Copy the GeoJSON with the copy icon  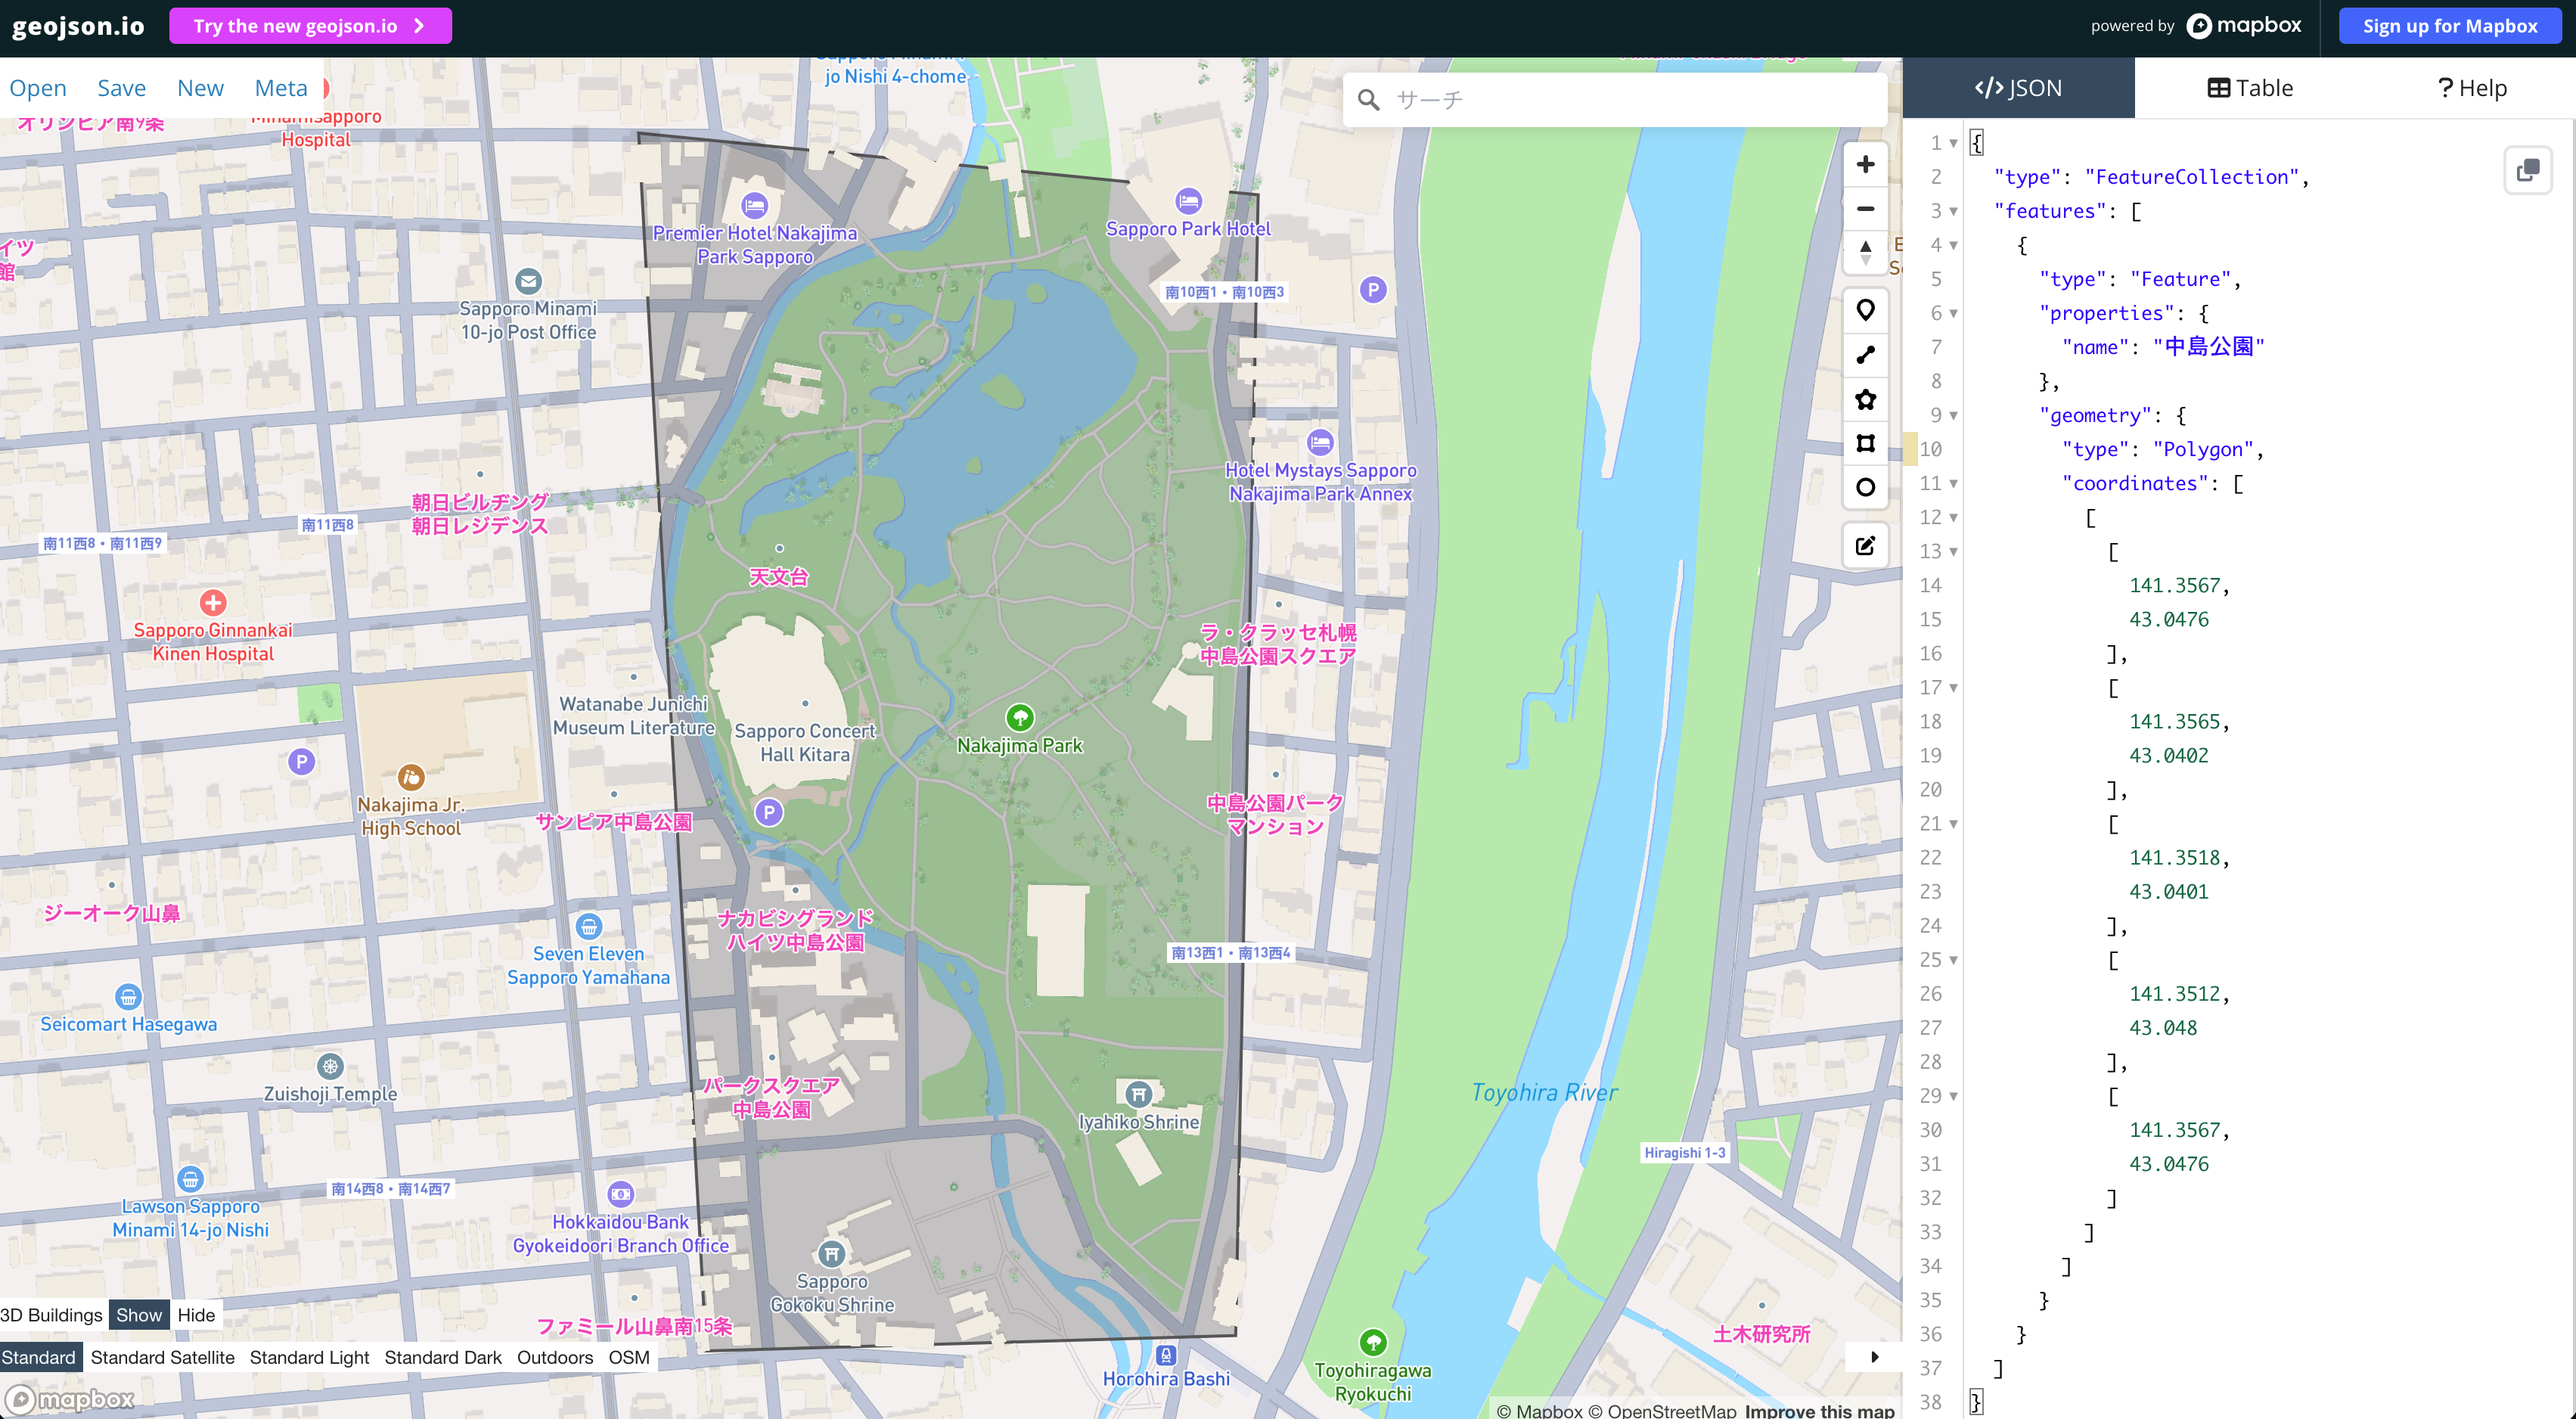coord(2528,170)
